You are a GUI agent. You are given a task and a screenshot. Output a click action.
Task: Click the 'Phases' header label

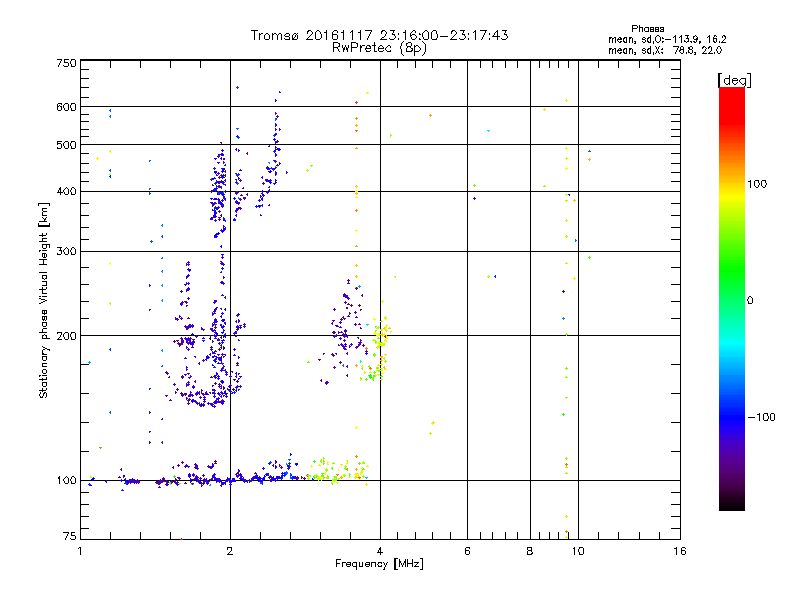point(647,29)
